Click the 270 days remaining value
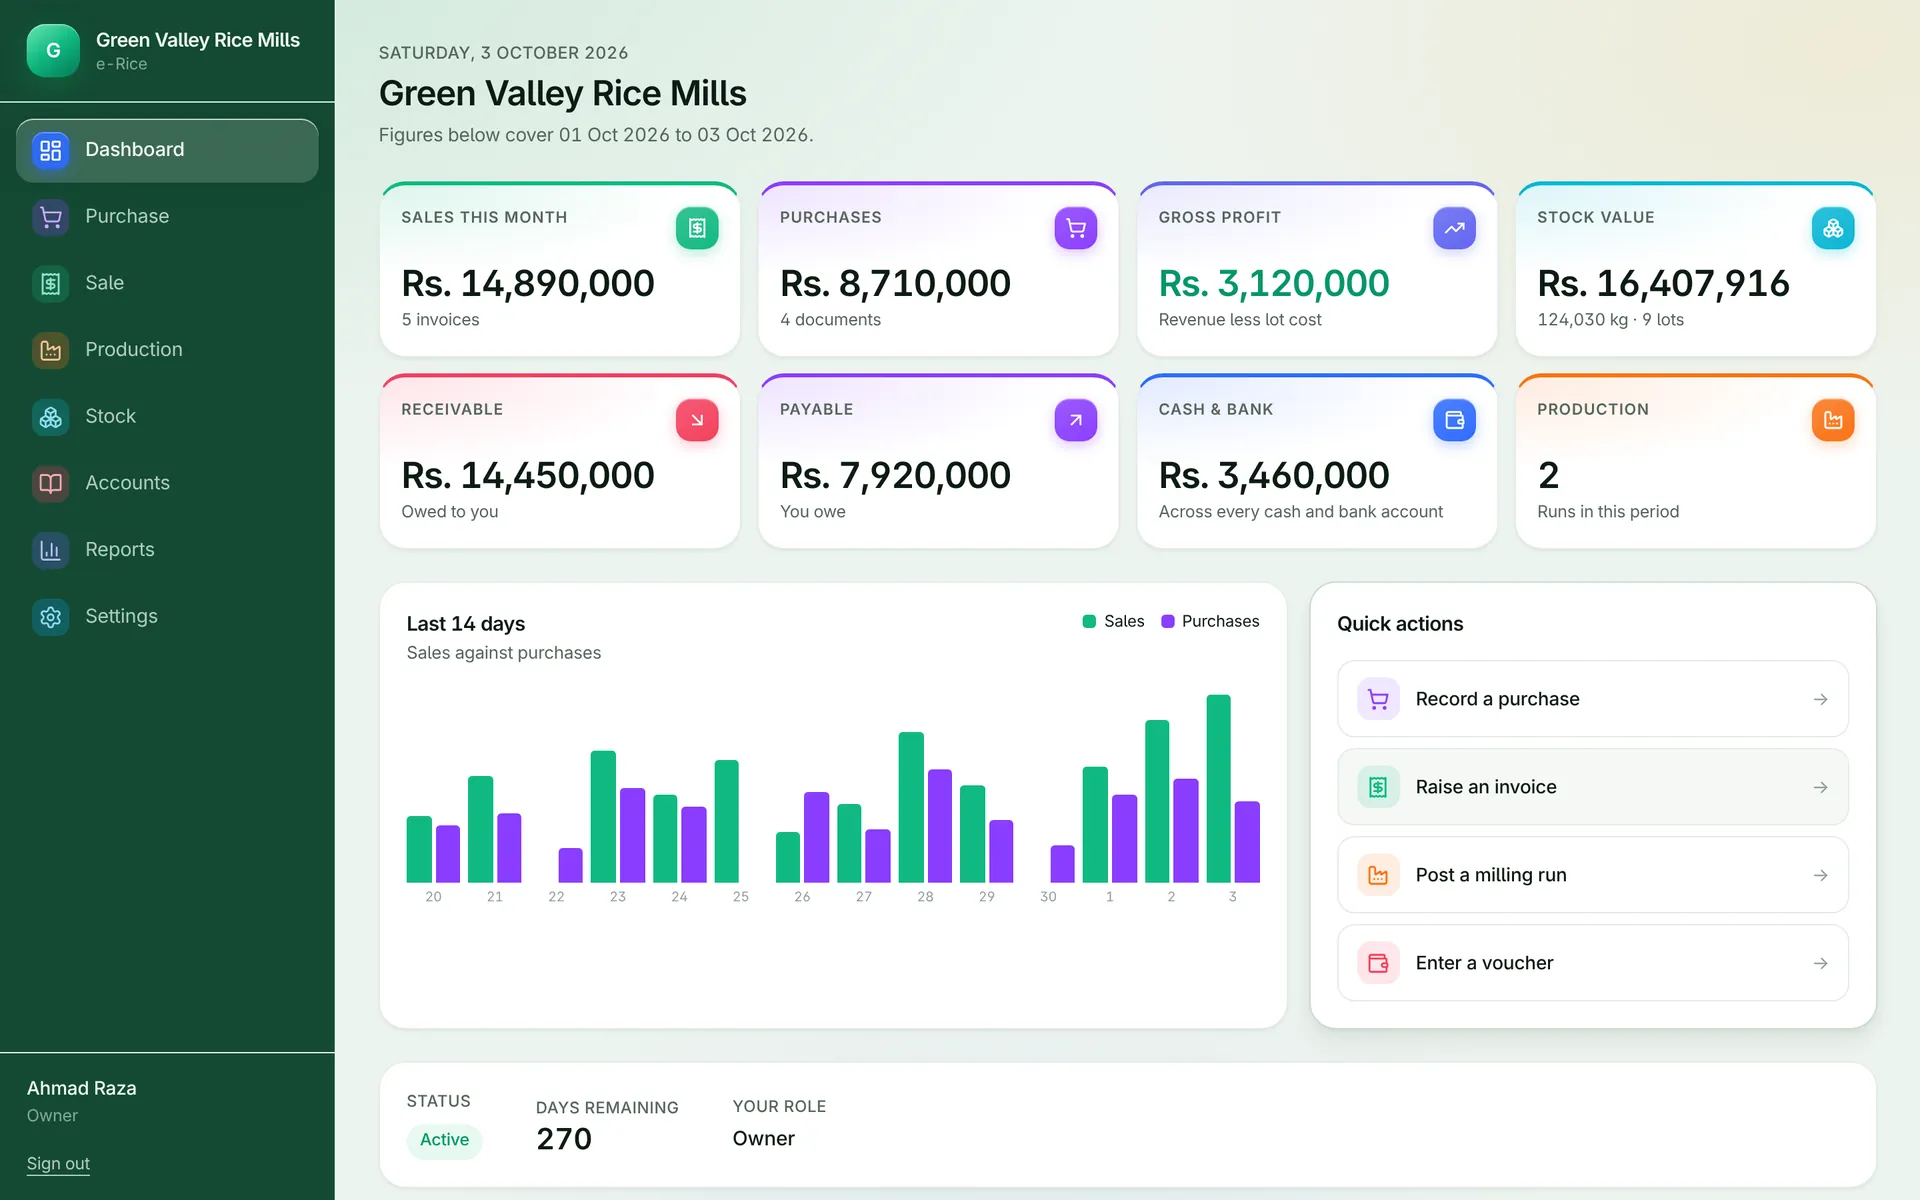The image size is (1920, 1200). pos(564,1139)
